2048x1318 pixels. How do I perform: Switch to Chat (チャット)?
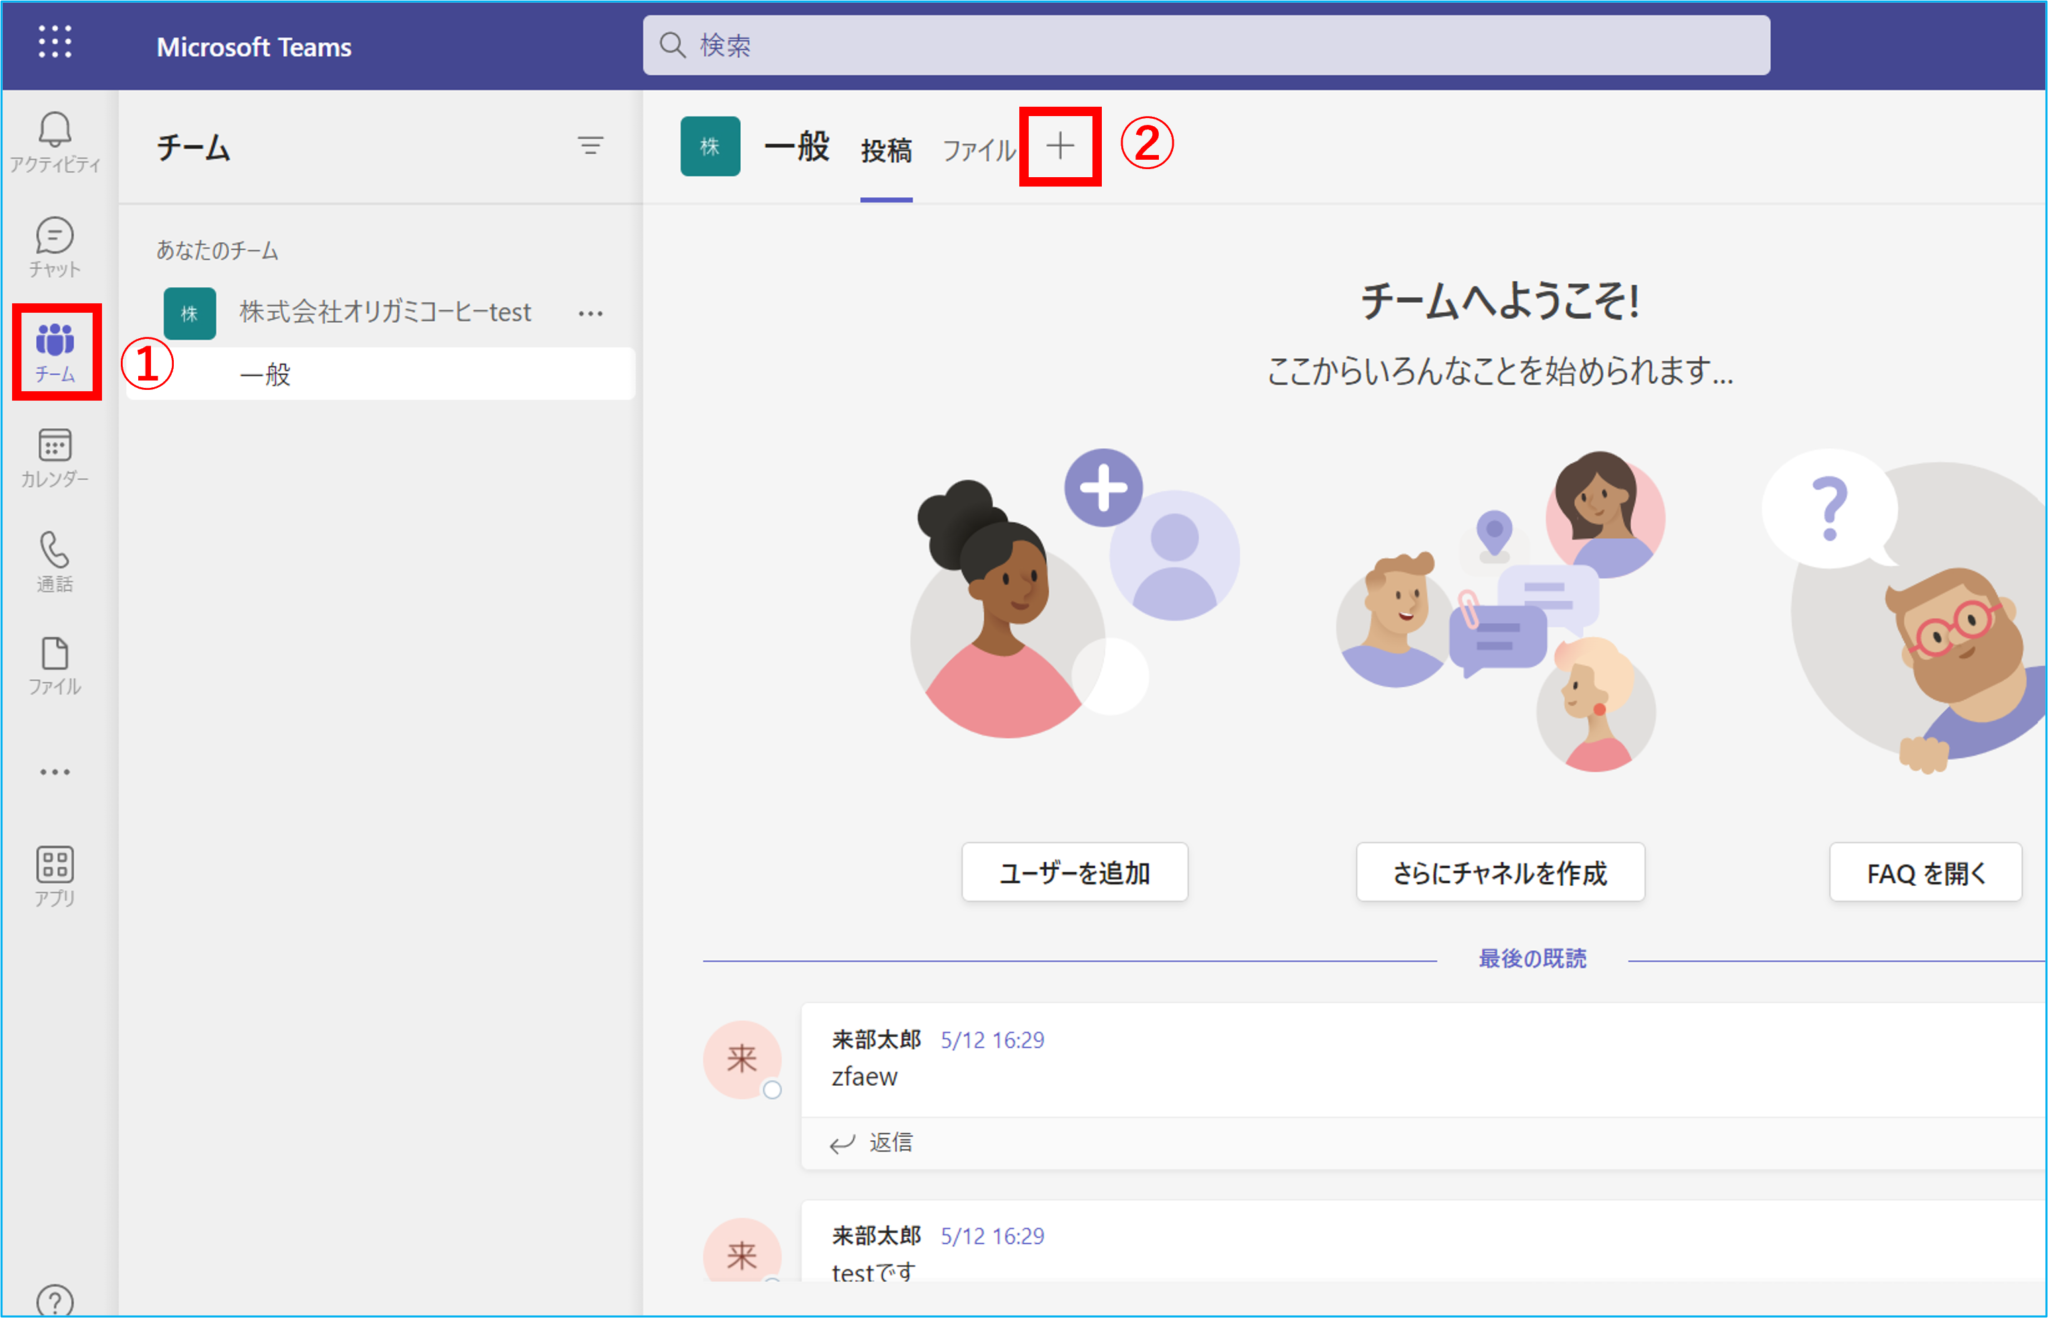[55, 245]
